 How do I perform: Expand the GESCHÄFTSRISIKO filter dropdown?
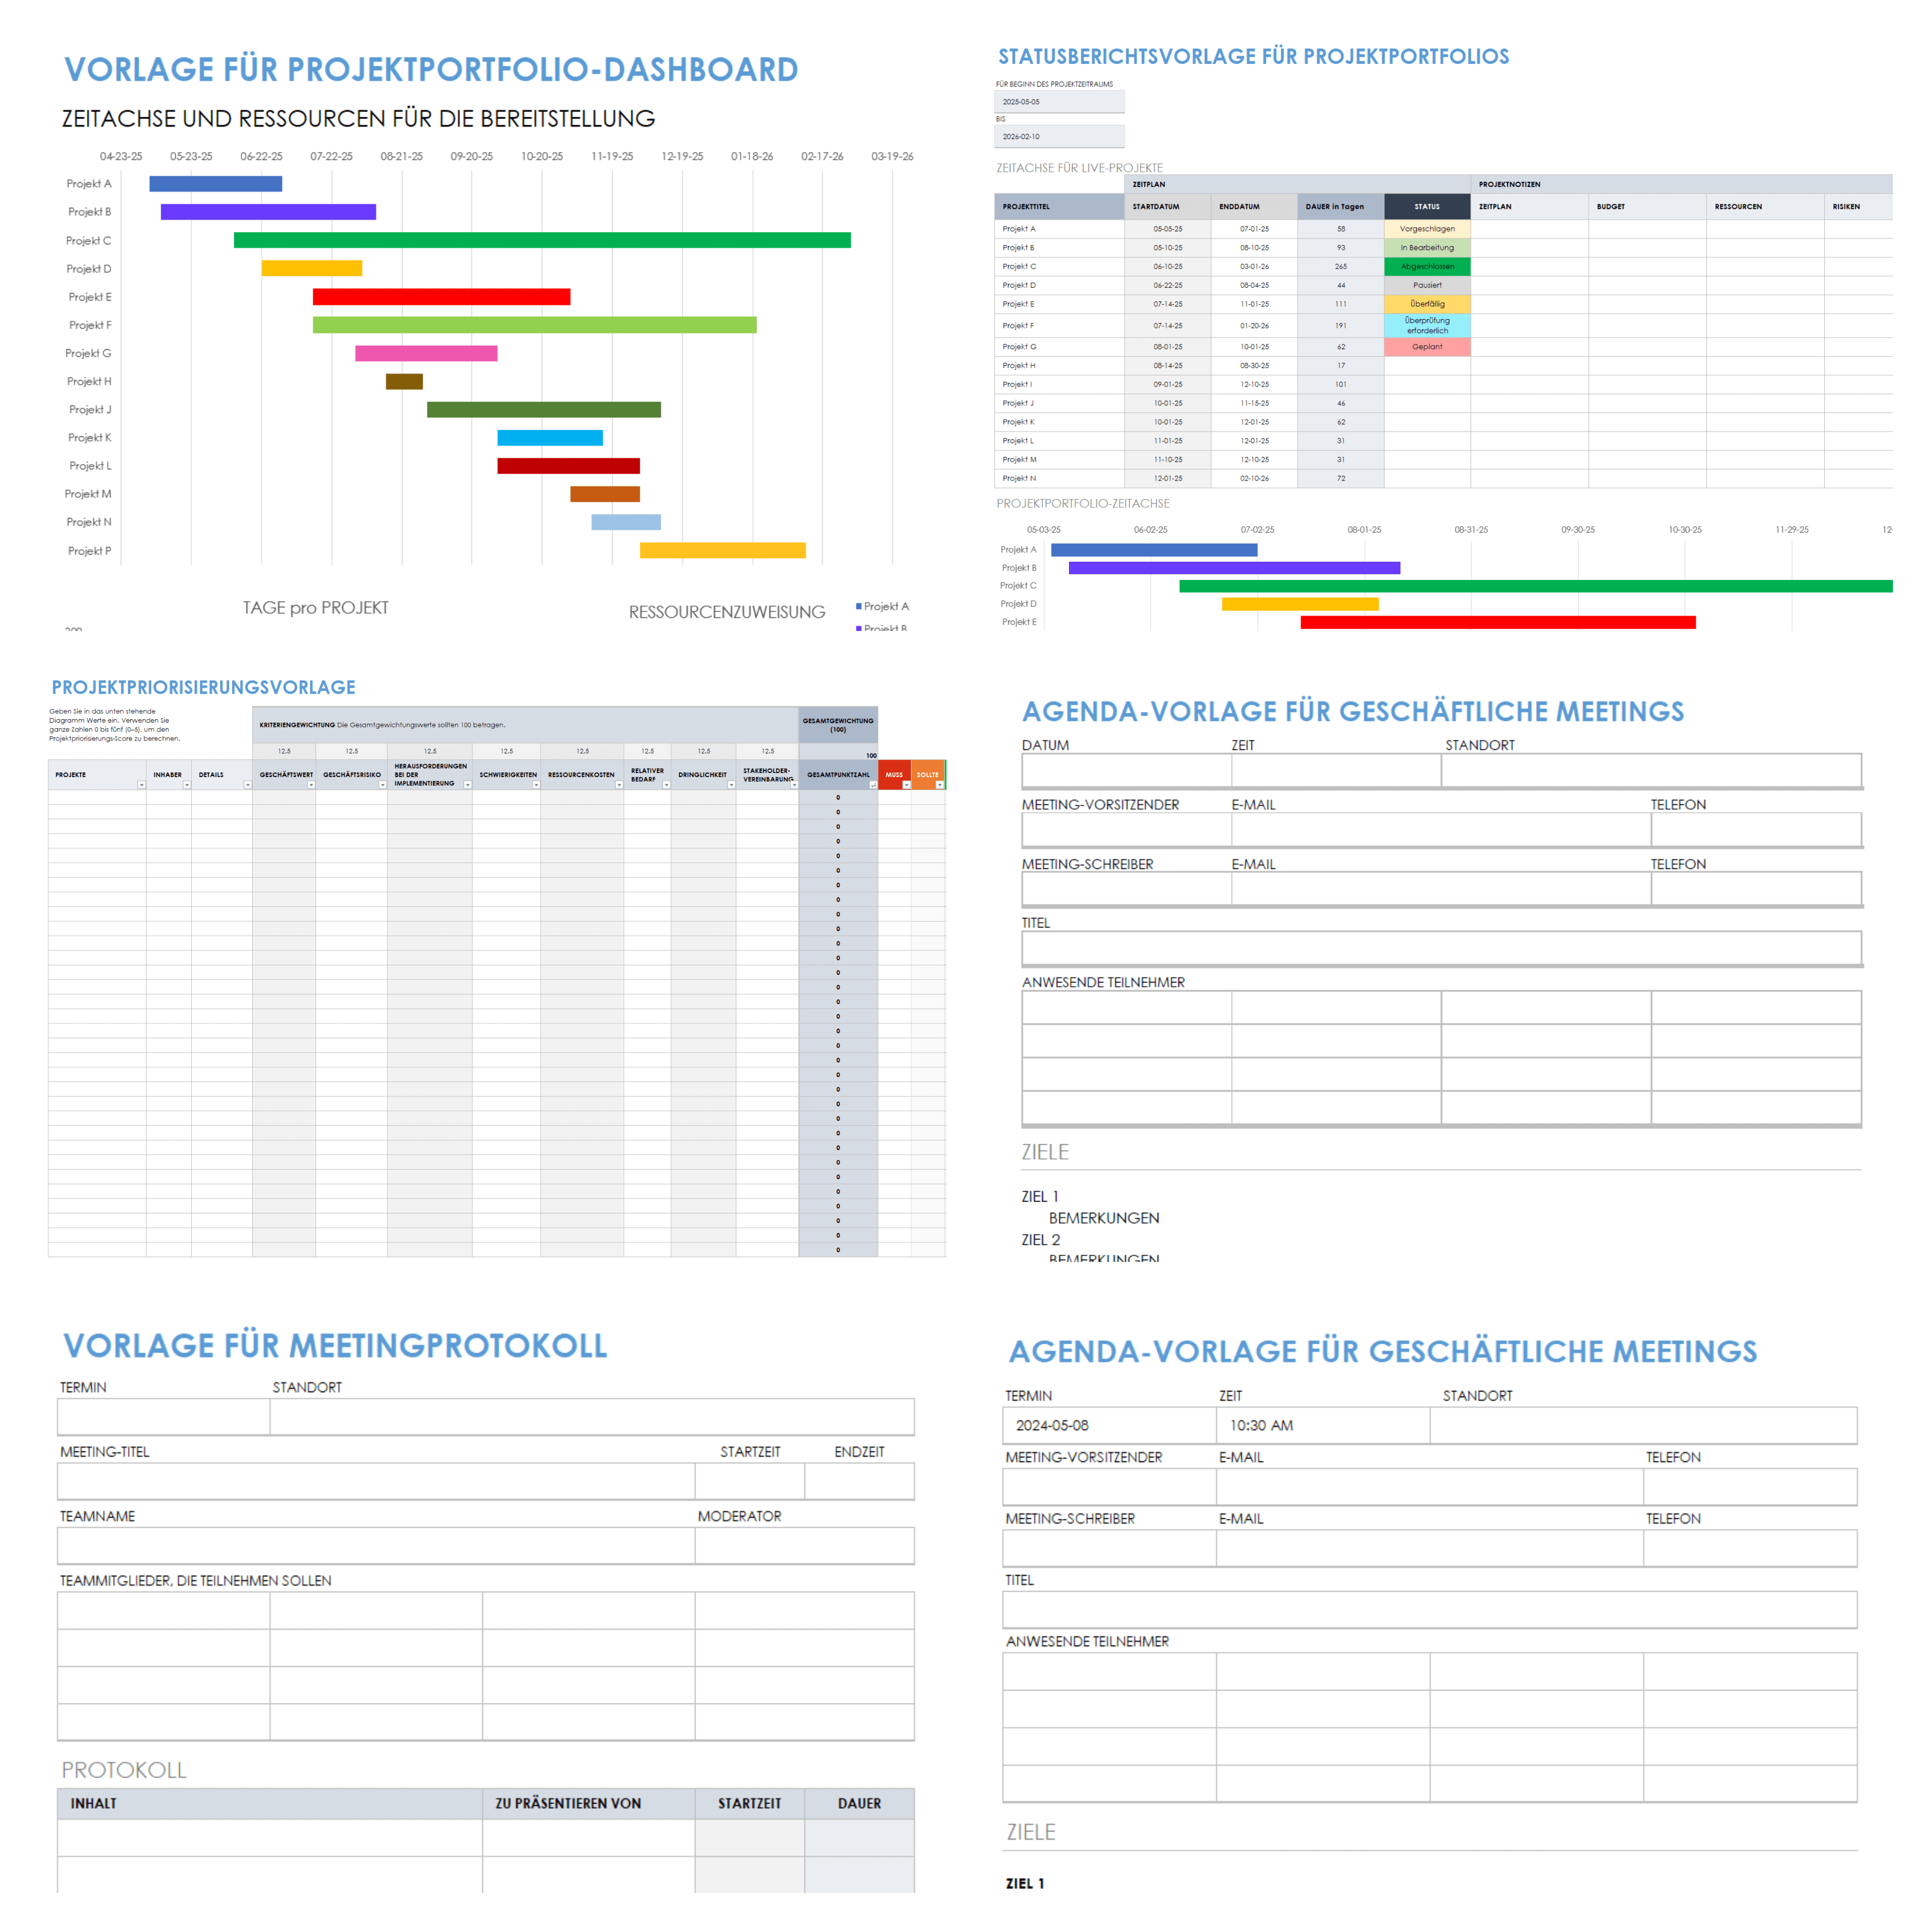click(x=382, y=785)
